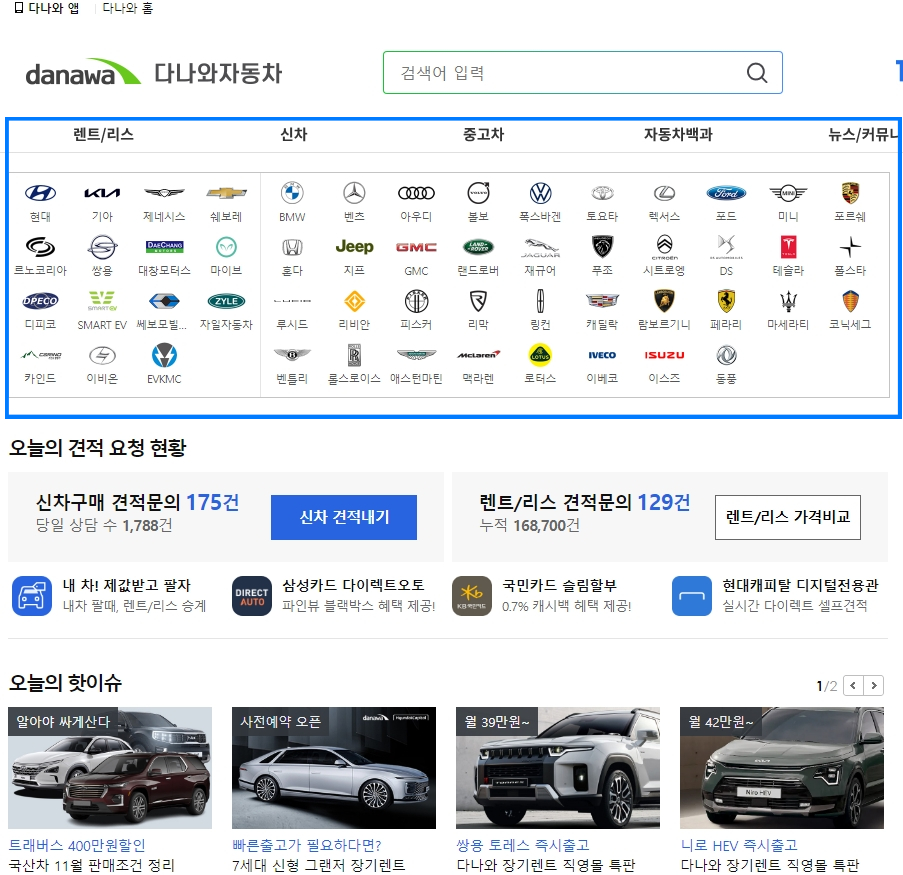Select the Volkswagen (폭스바겐) logo
Viewport: 903px width, 875px height.
[540, 194]
